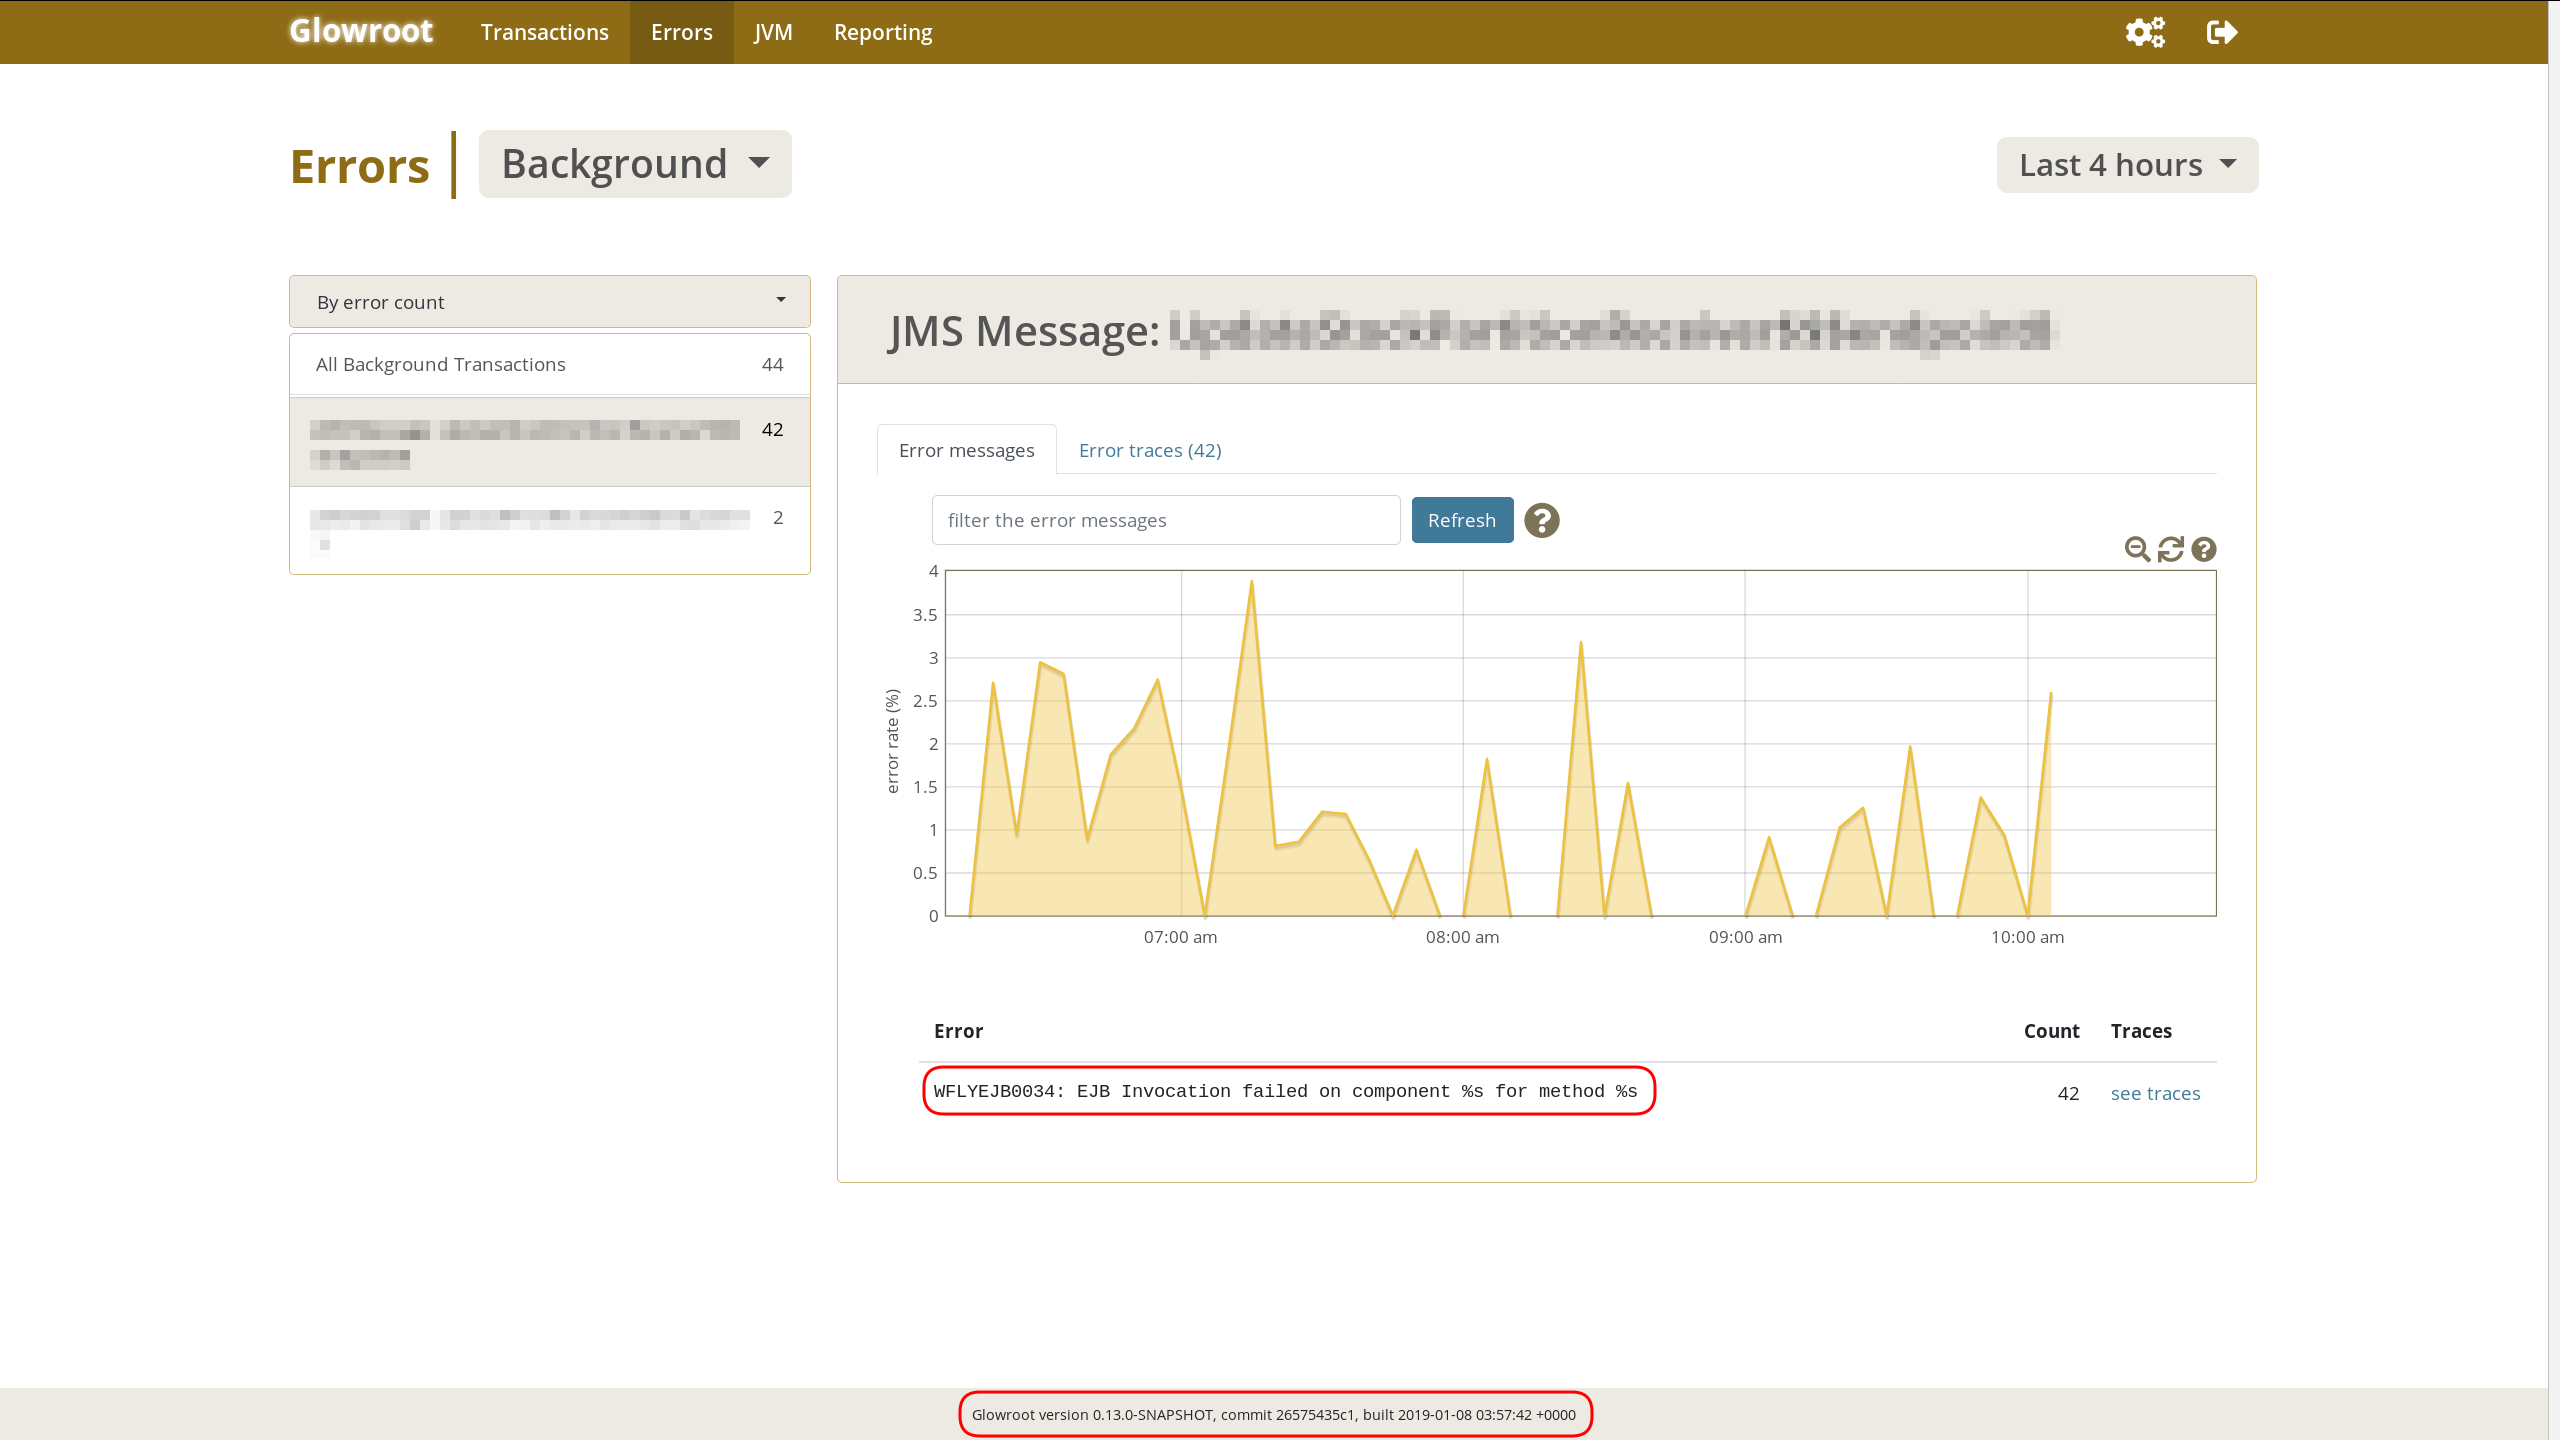The width and height of the screenshot is (2560, 1440).
Task: Click the filter the error messages field
Action: (x=1164, y=520)
